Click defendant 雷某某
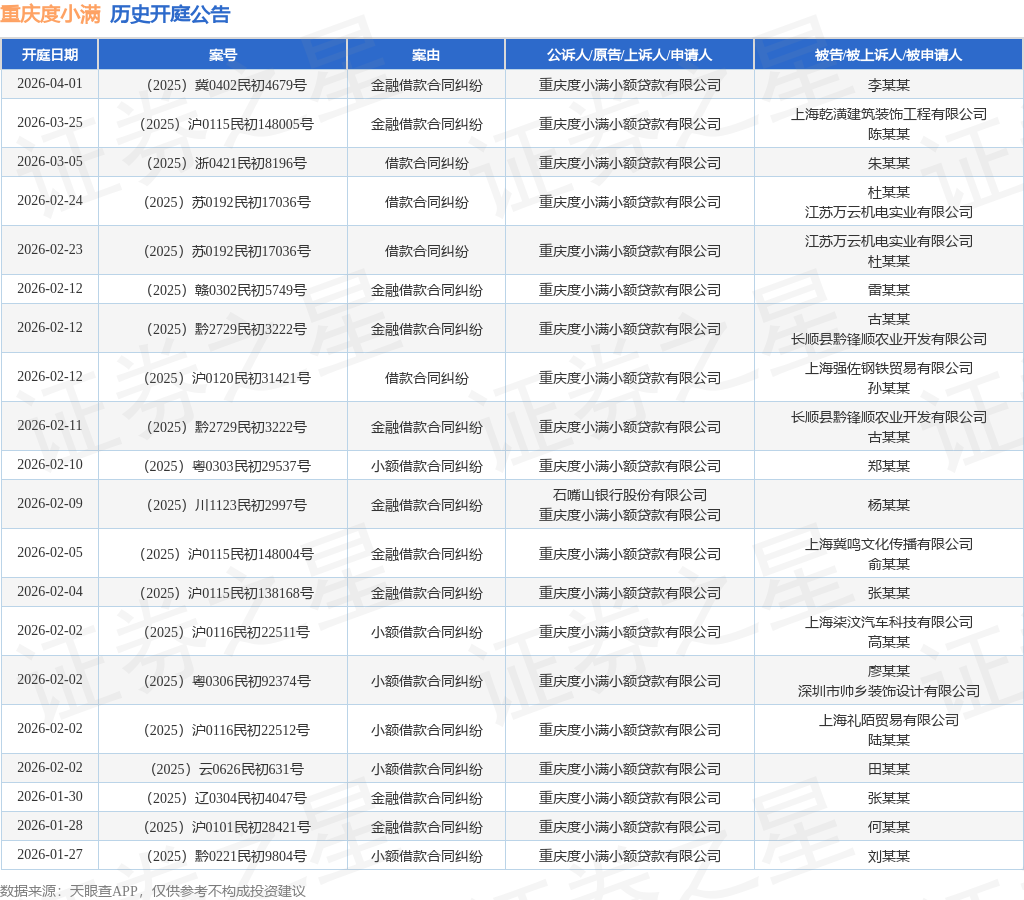1024x900 pixels. (x=888, y=290)
